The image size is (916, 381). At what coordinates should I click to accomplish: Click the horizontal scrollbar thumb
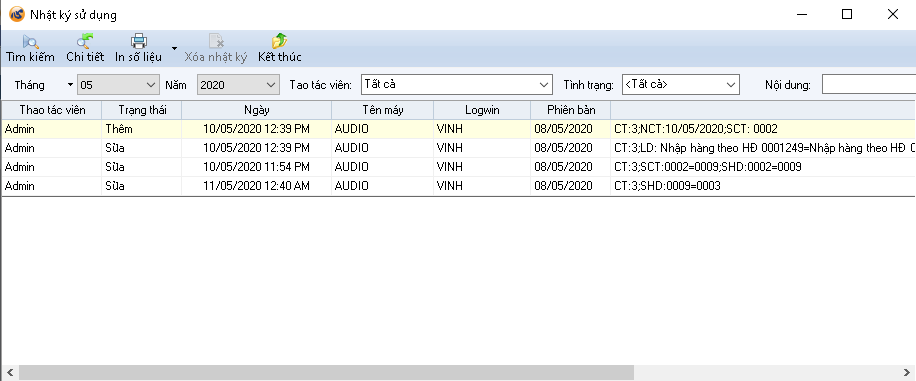pos(326,372)
